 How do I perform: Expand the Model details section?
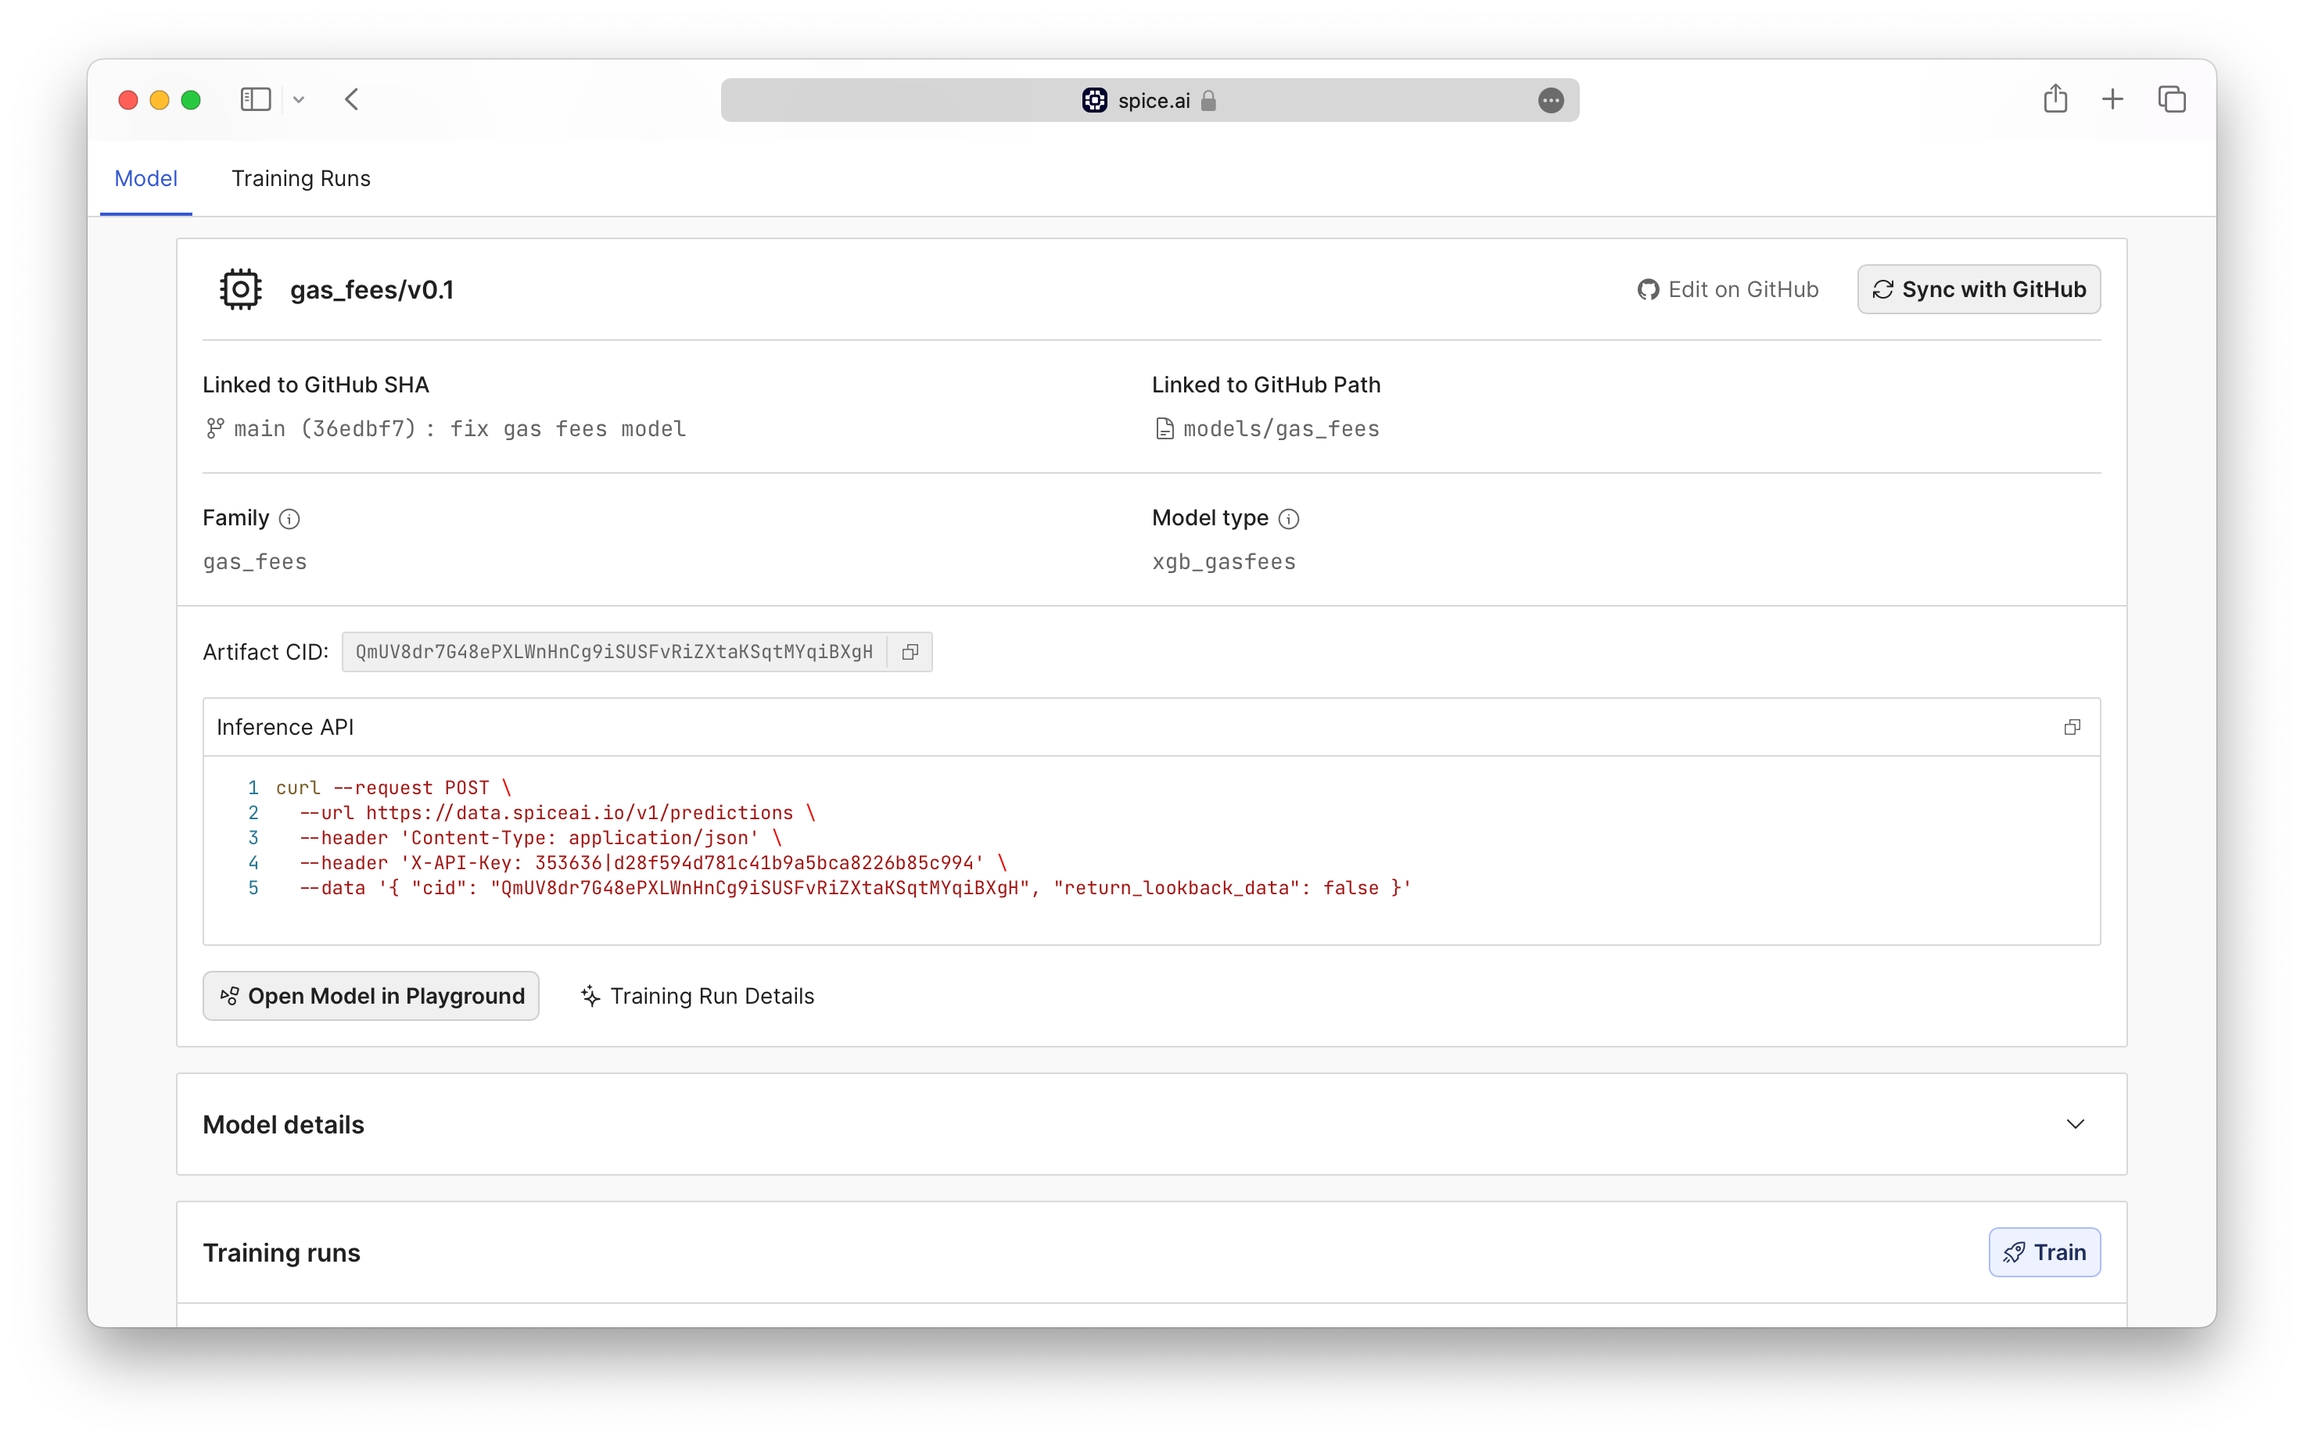(2075, 1124)
